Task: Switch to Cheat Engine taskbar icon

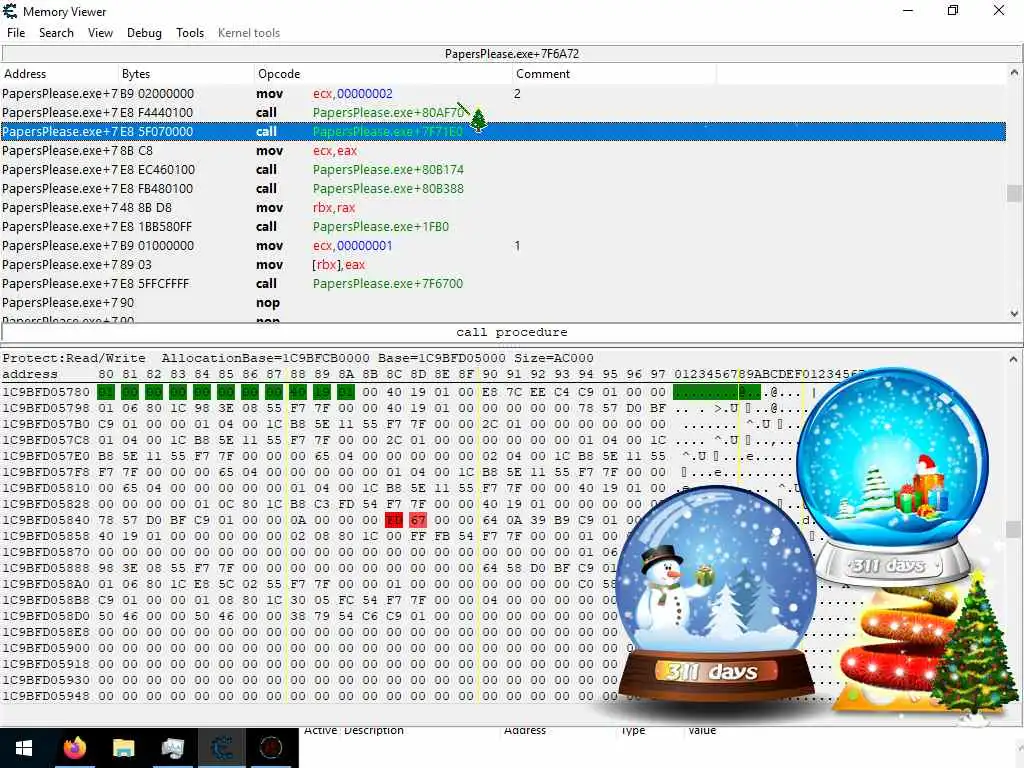Action: (221, 748)
